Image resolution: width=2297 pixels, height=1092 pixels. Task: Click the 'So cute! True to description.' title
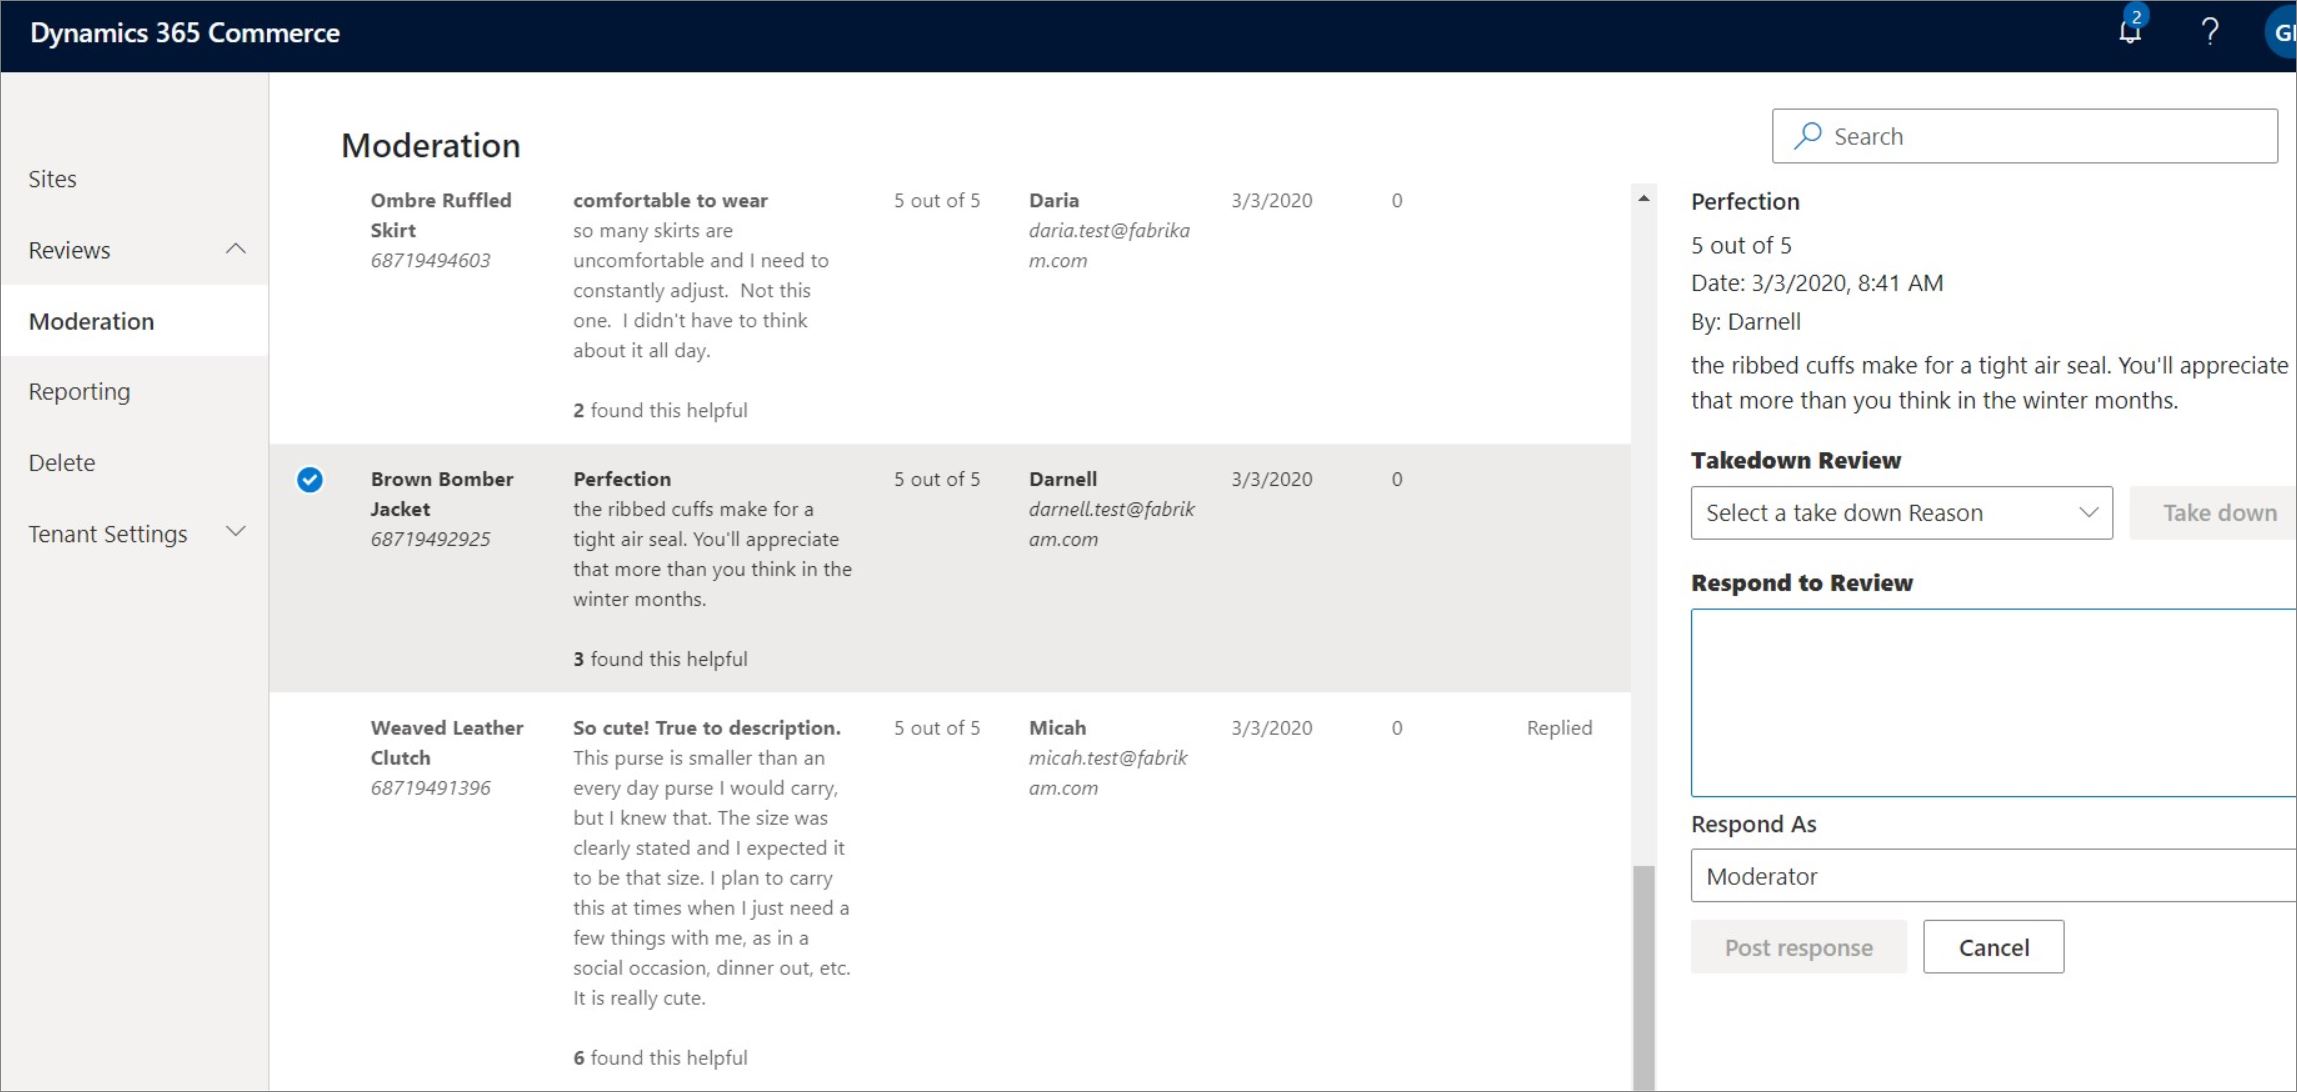tap(707, 728)
